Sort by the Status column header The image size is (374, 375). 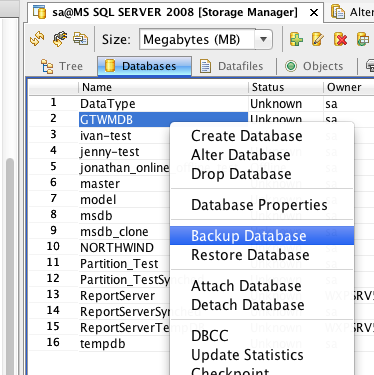pyautogui.click(x=286, y=87)
